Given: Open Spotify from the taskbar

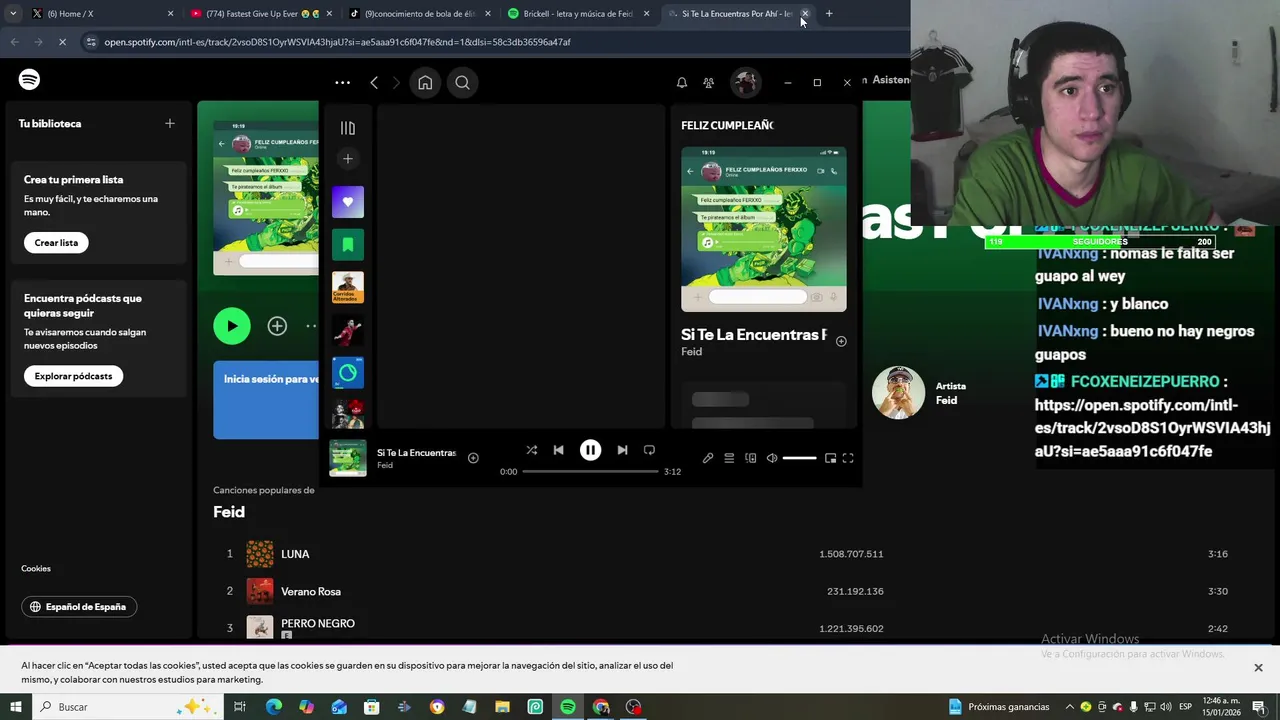Looking at the screenshot, I should [568, 707].
